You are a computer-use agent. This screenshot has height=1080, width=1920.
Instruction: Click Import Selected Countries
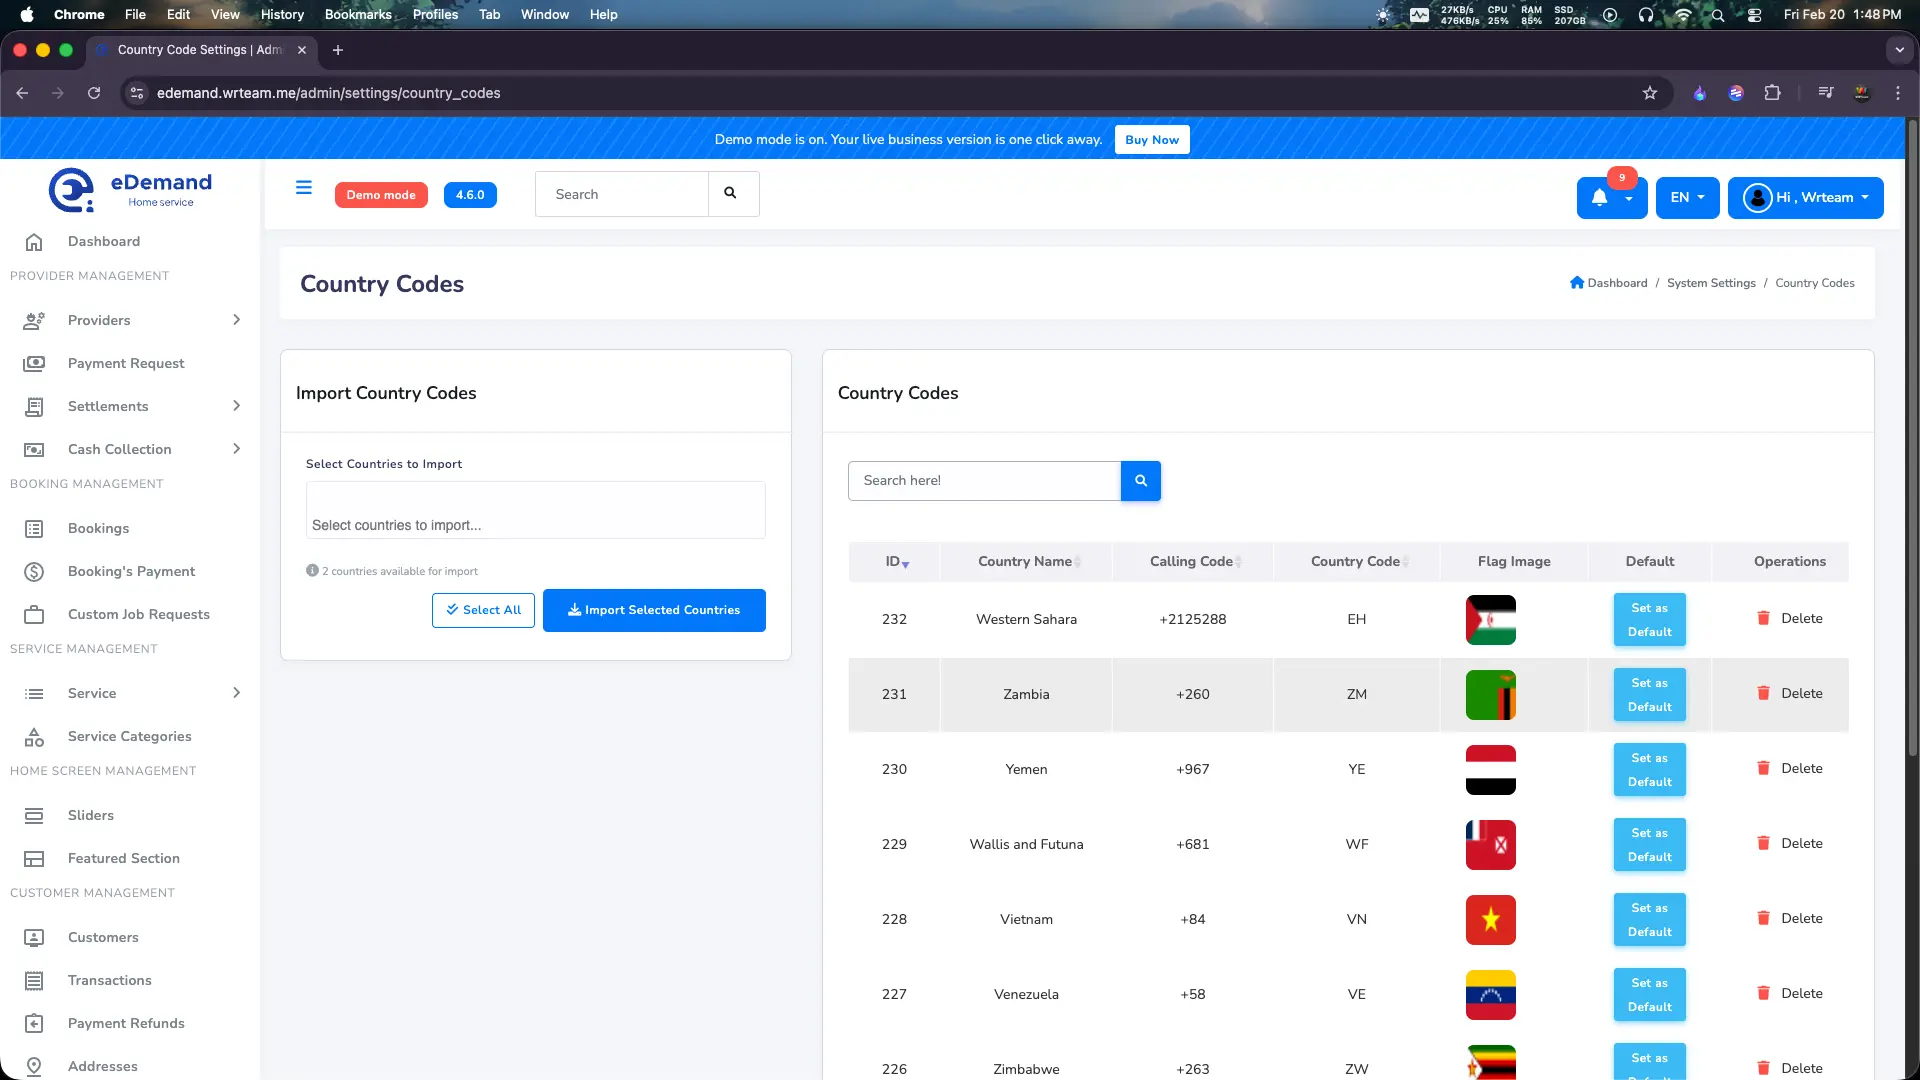click(654, 610)
